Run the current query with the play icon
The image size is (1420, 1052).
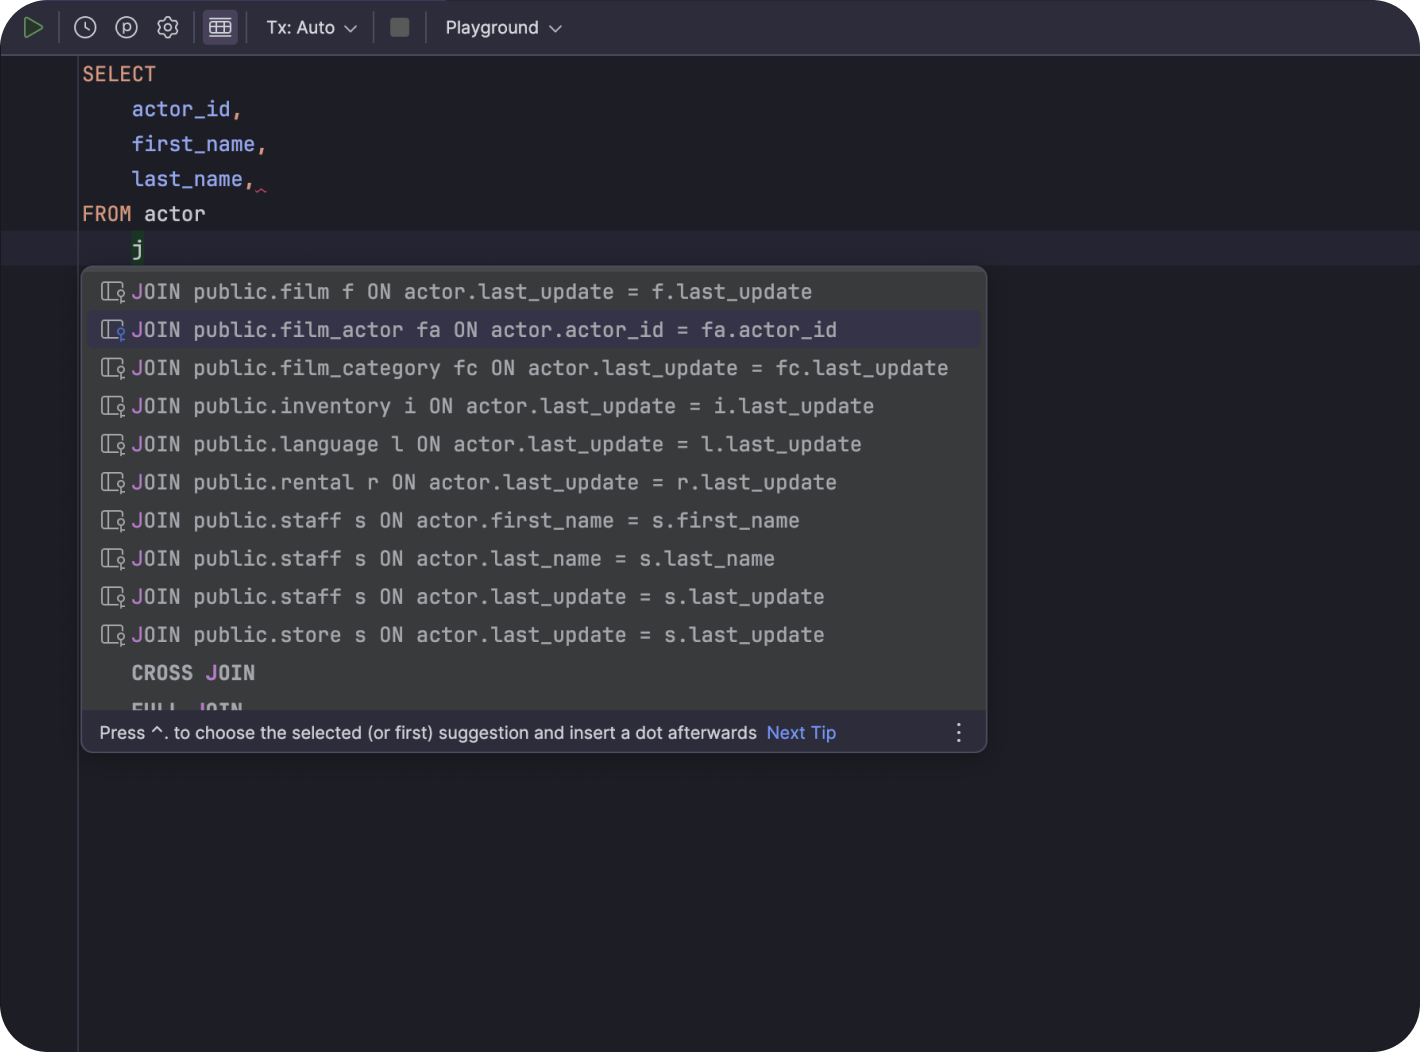33,27
